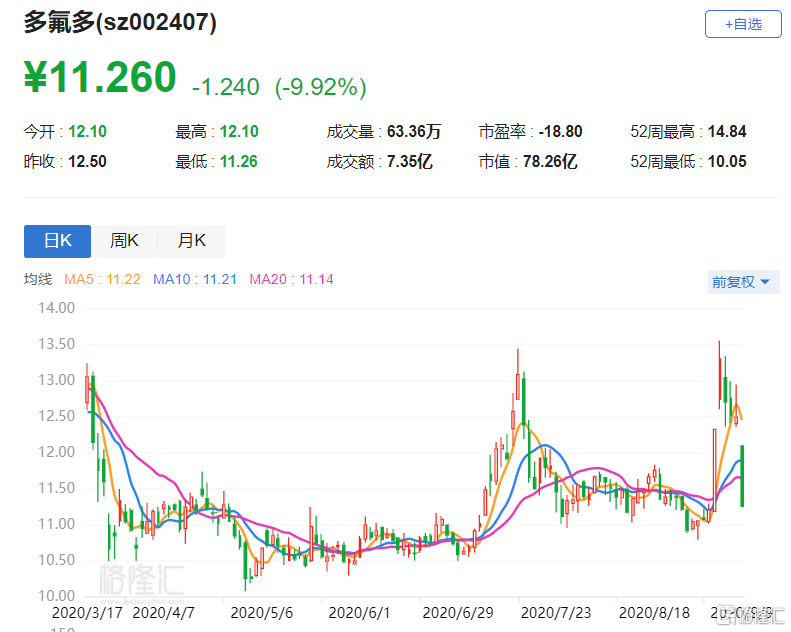
Task: Click the MA5 : 11.22 legend label
Action: [x=102, y=279]
